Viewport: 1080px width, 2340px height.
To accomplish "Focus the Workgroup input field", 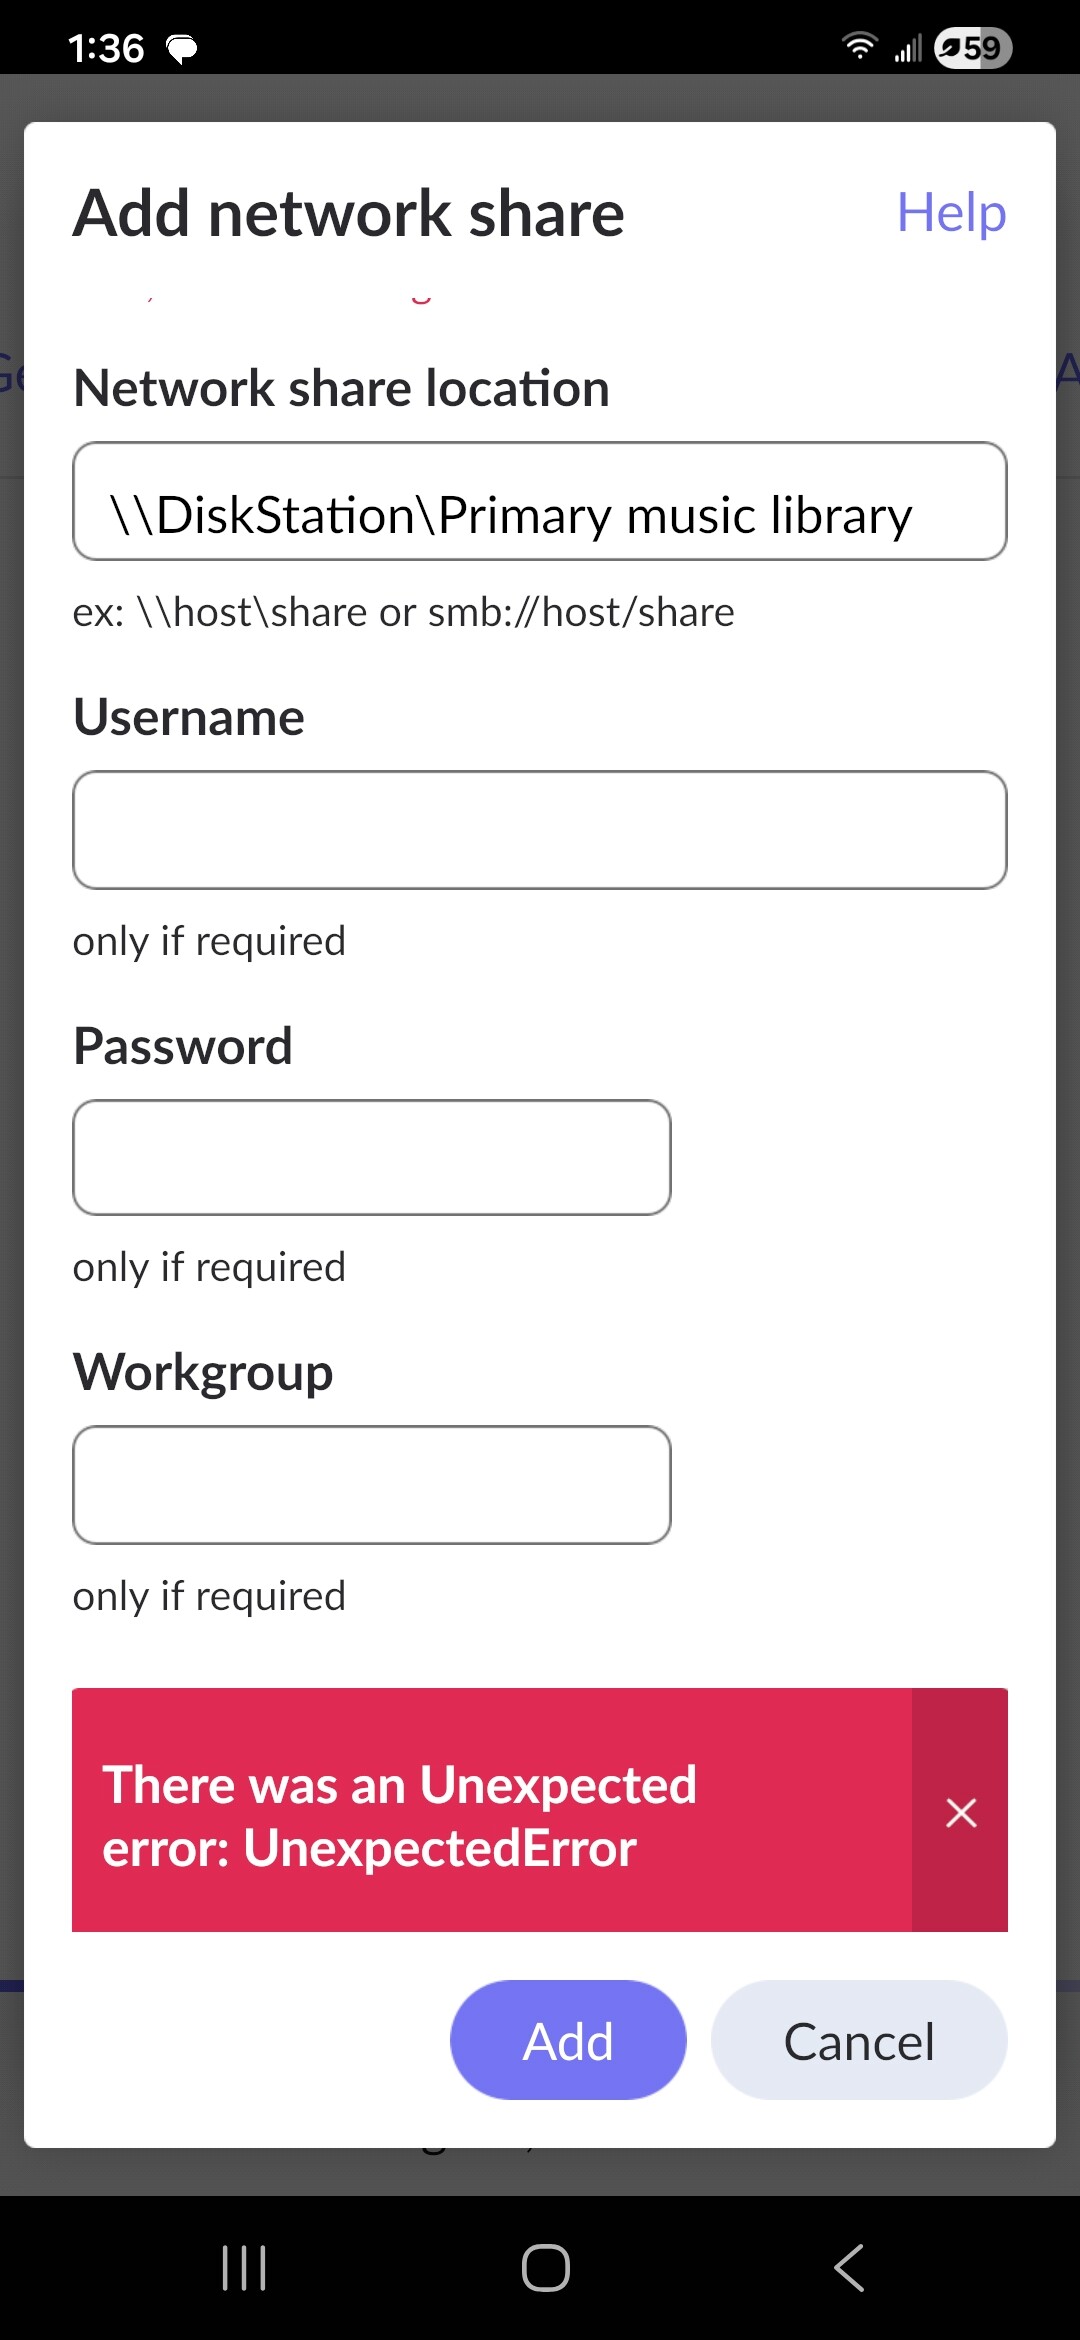I will click(x=372, y=1485).
